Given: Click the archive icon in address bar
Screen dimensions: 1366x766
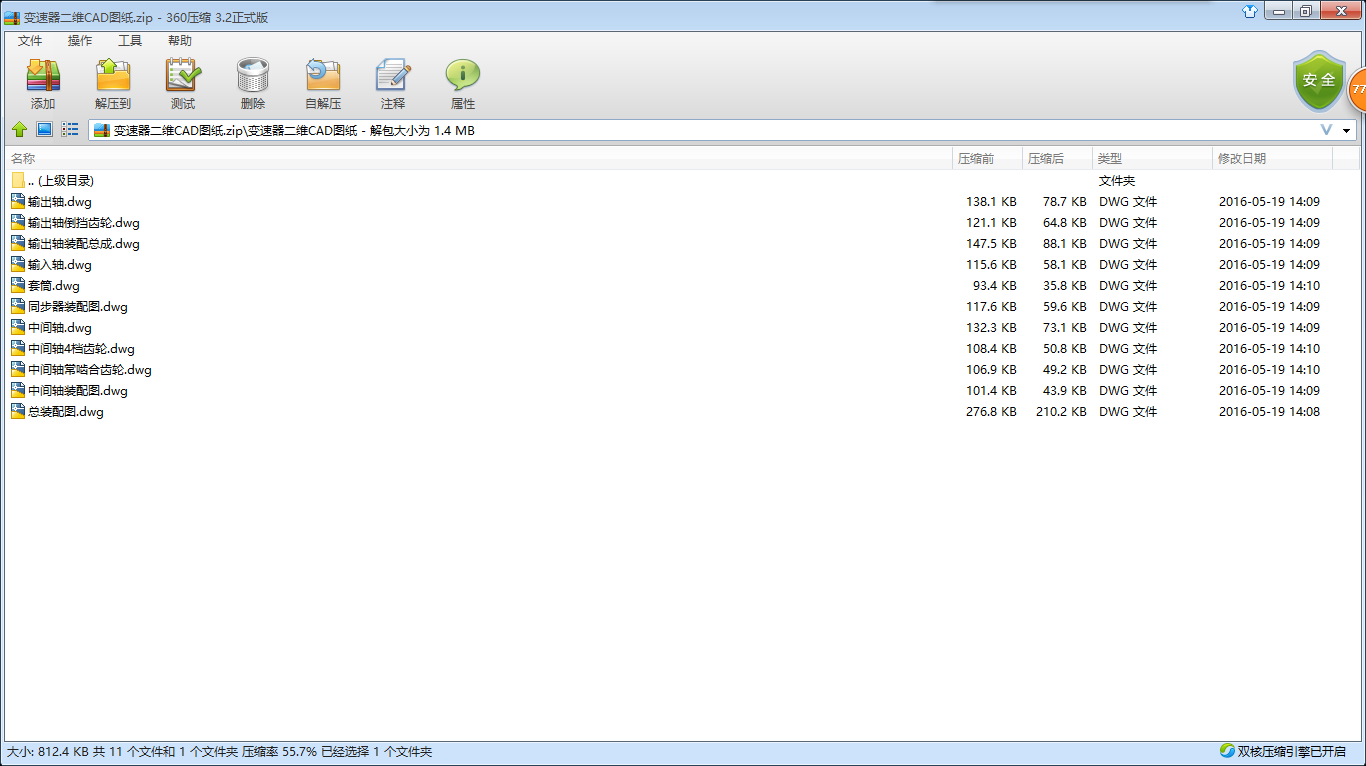Looking at the screenshot, I should click(x=102, y=130).
